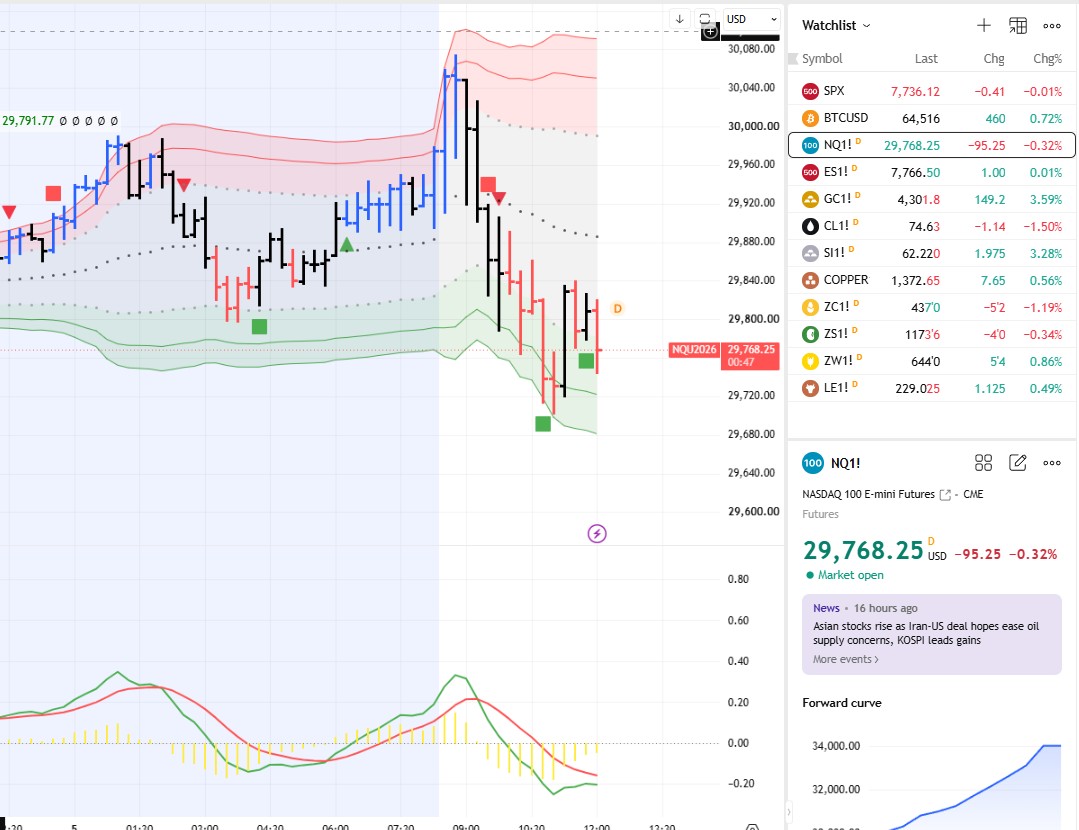The height and width of the screenshot is (830, 1079).
Task: Select the LE1! live cattle row
Action: 932,388
